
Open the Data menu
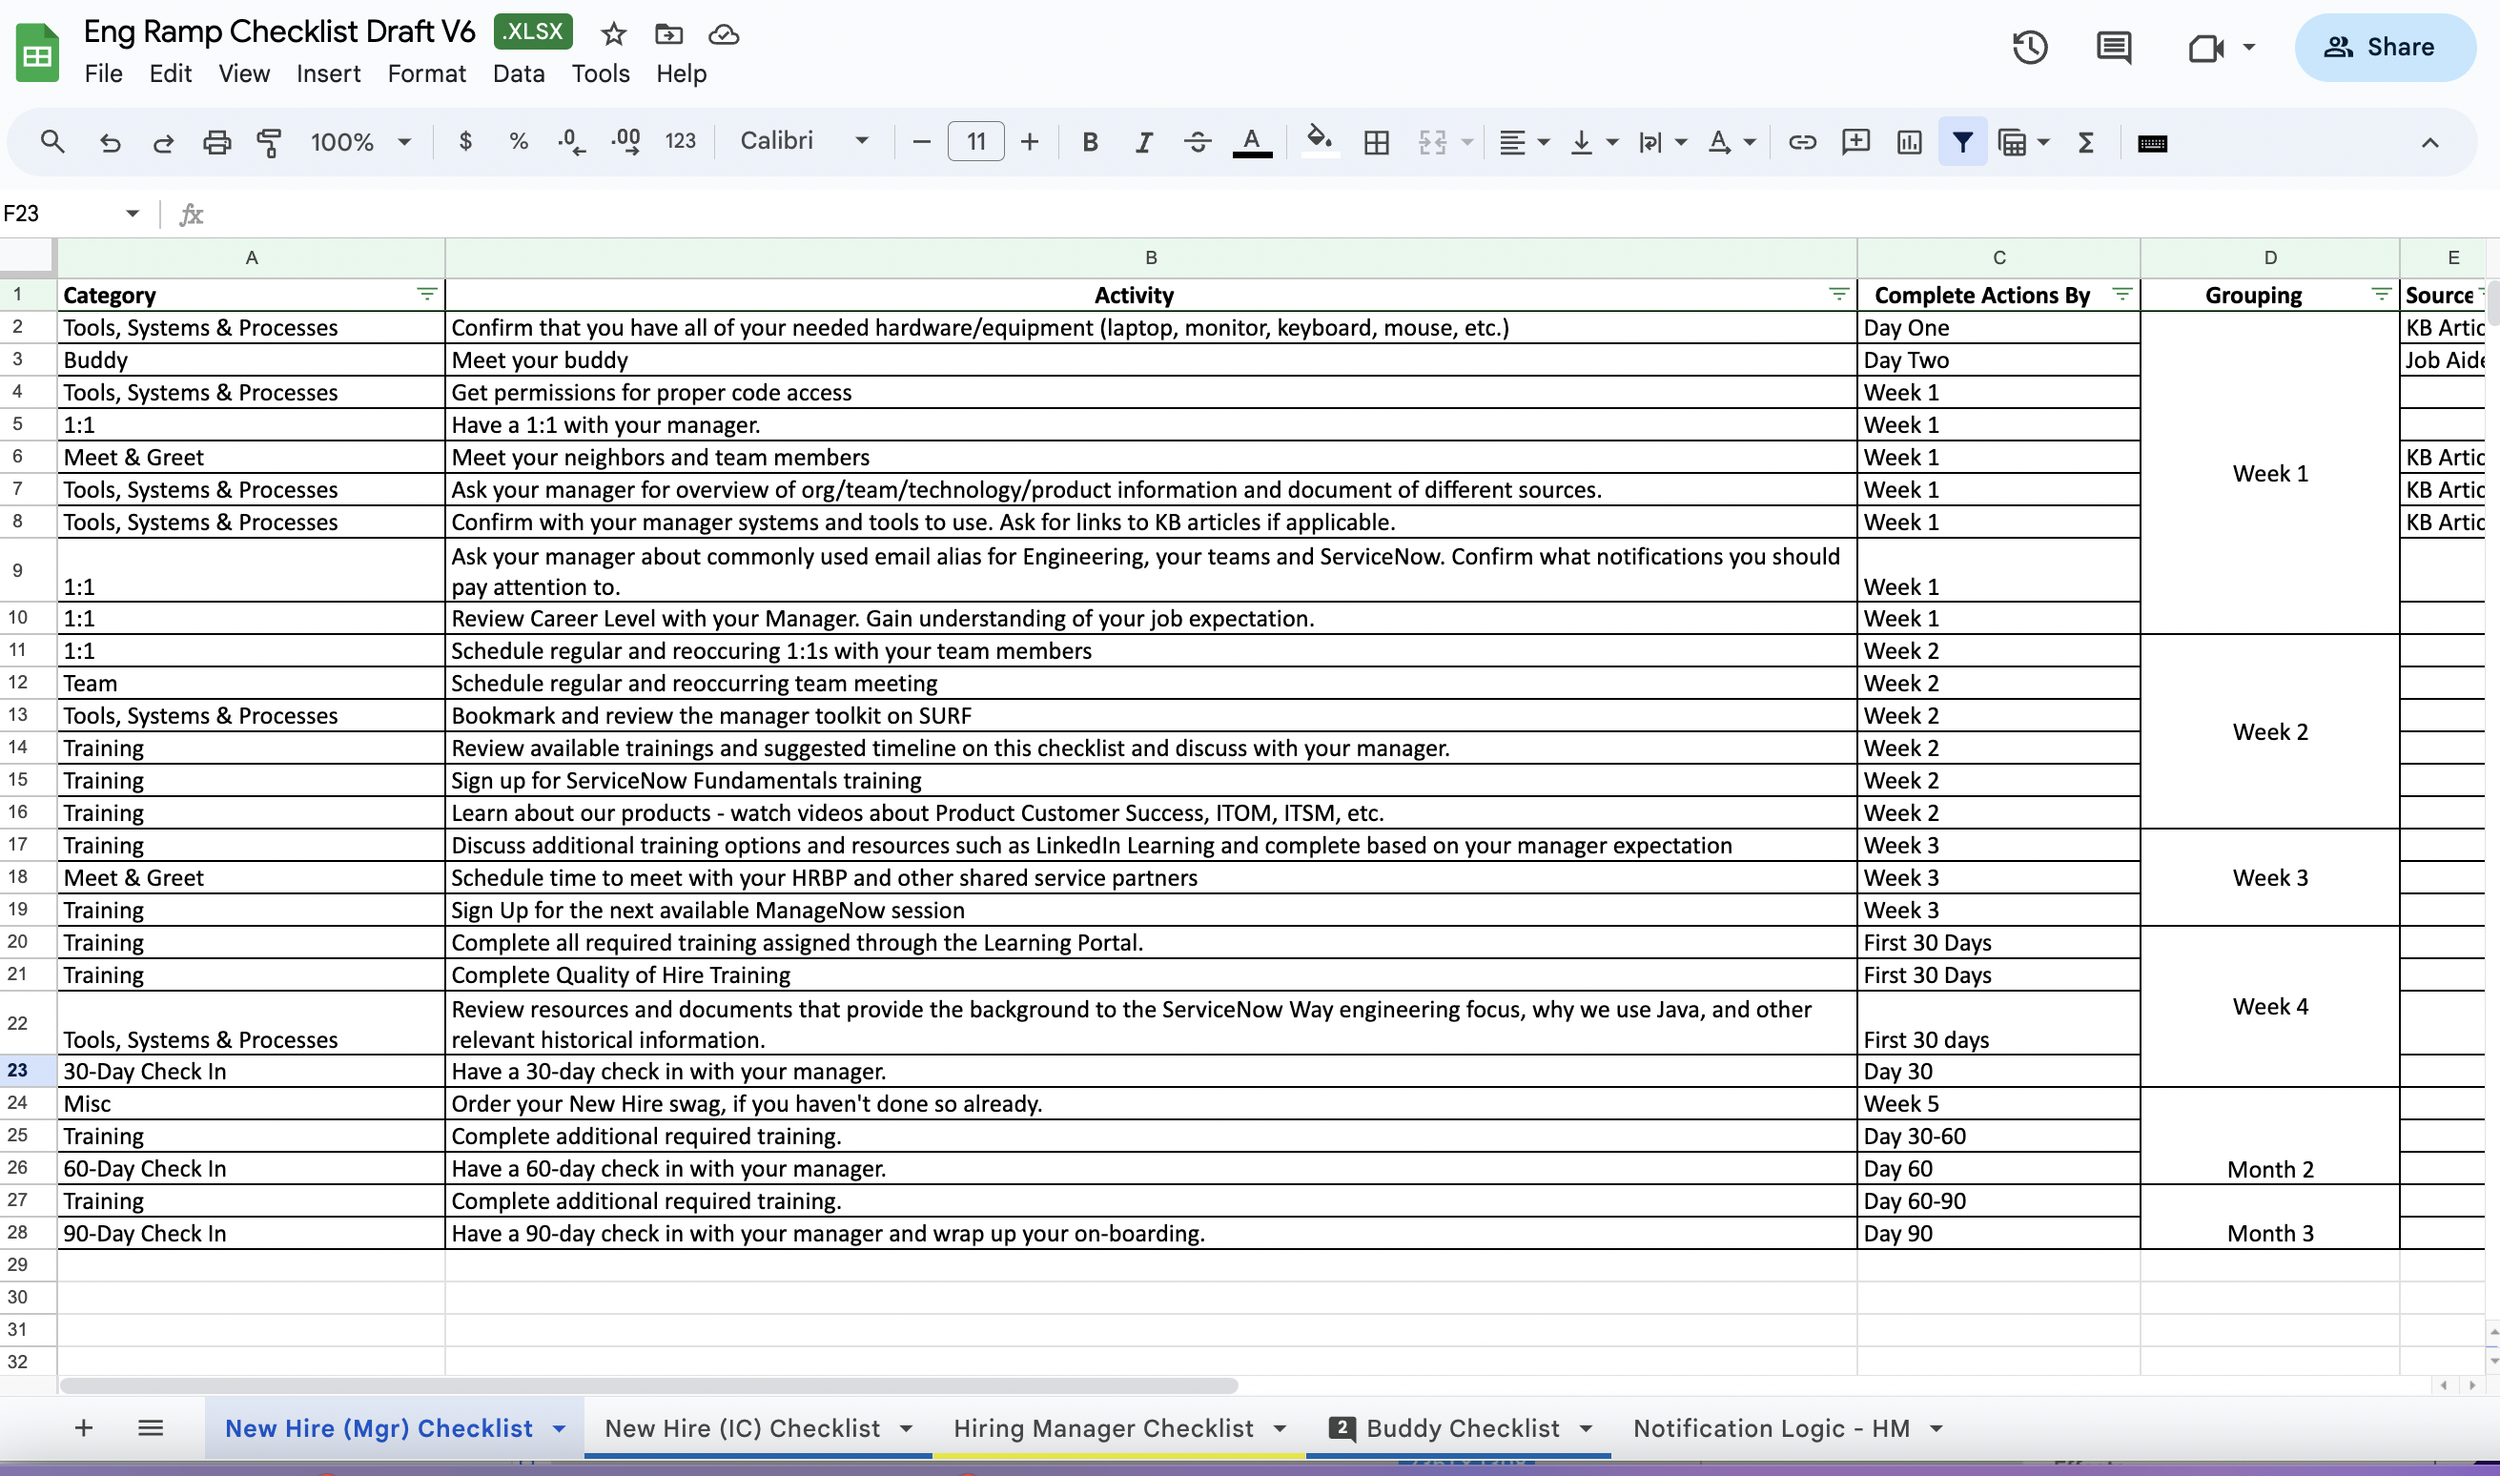pos(518,74)
